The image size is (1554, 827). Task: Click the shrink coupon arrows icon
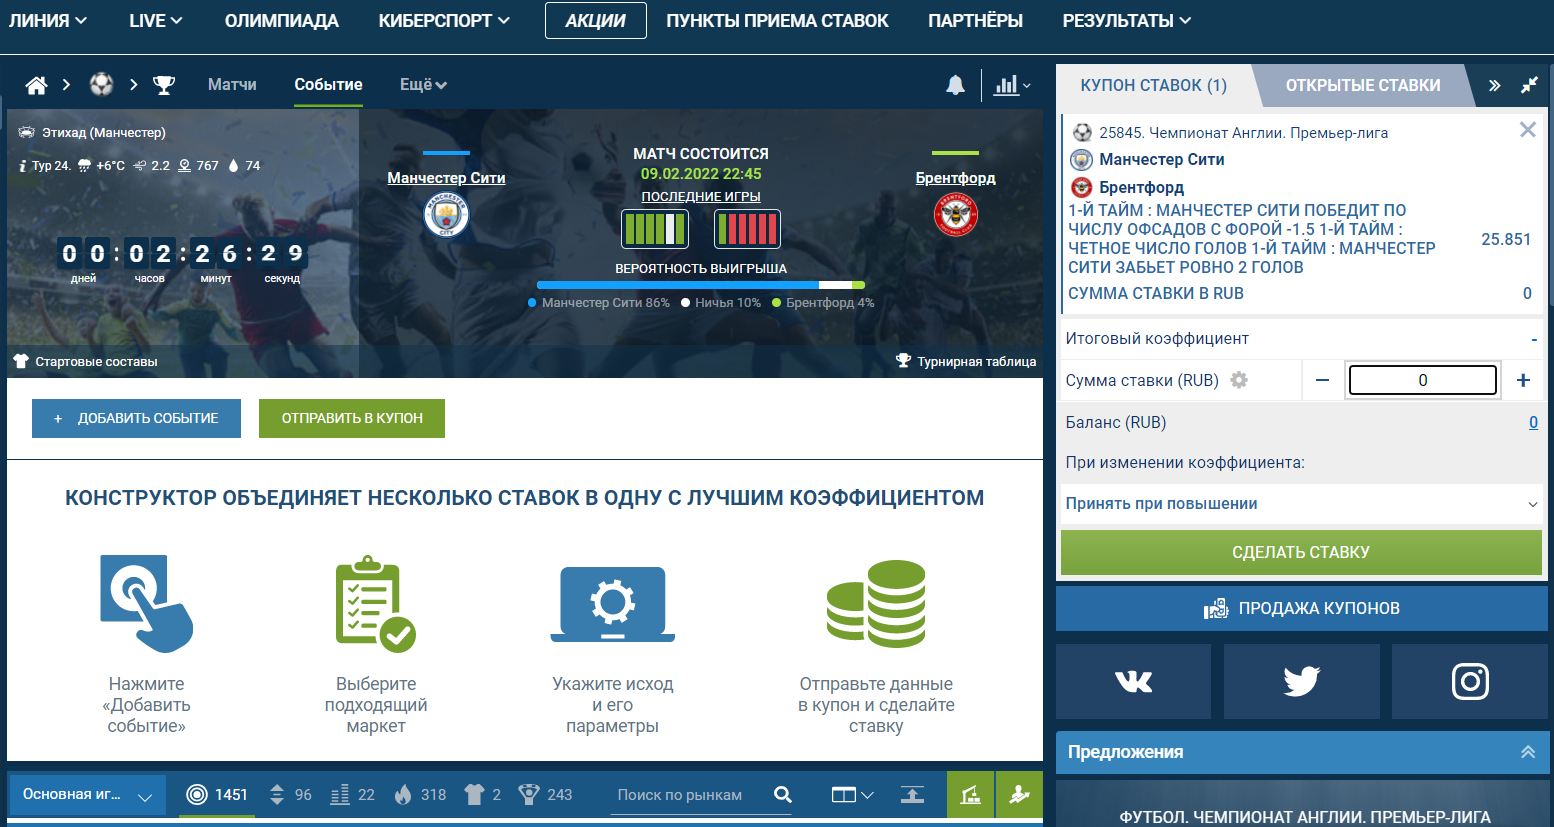point(1529,85)
